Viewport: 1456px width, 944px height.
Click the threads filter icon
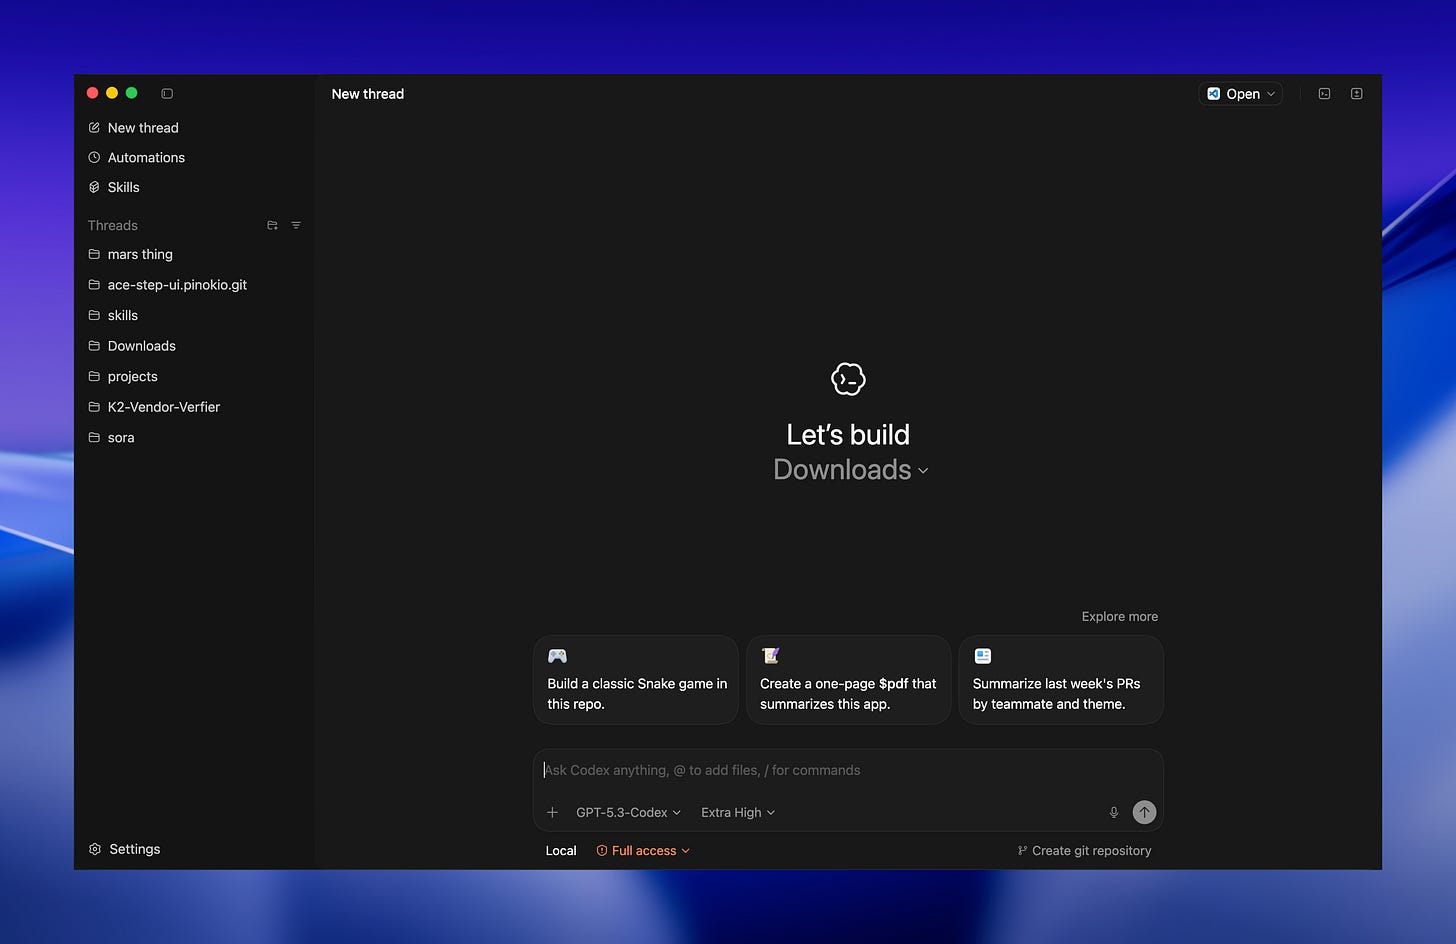(x=296, y=225)
